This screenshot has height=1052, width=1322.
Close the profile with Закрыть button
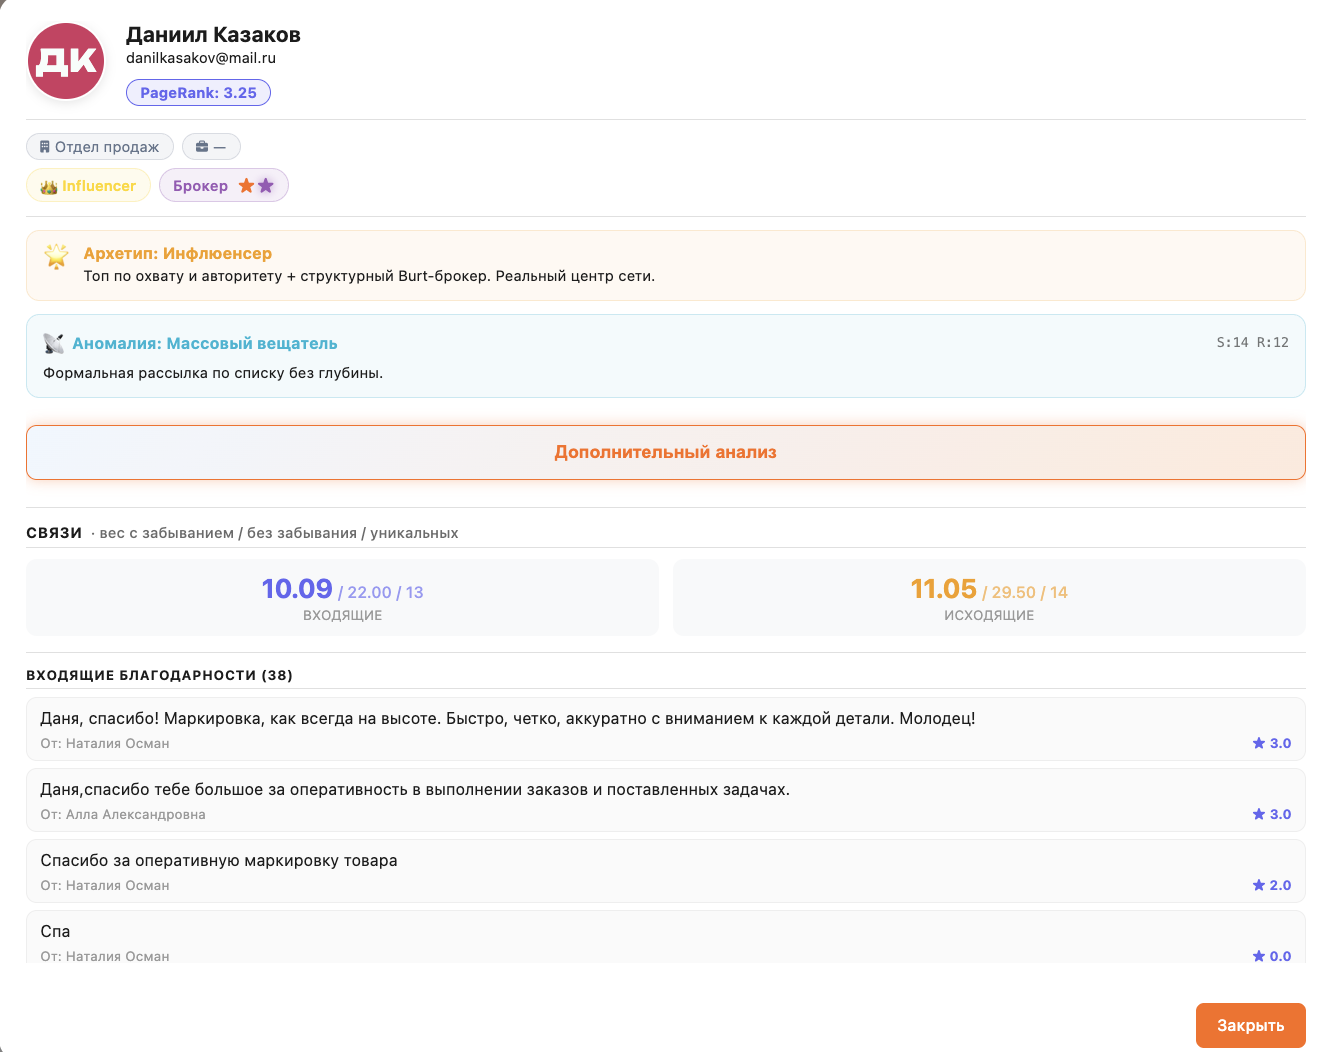[x=1251, y=1025]
